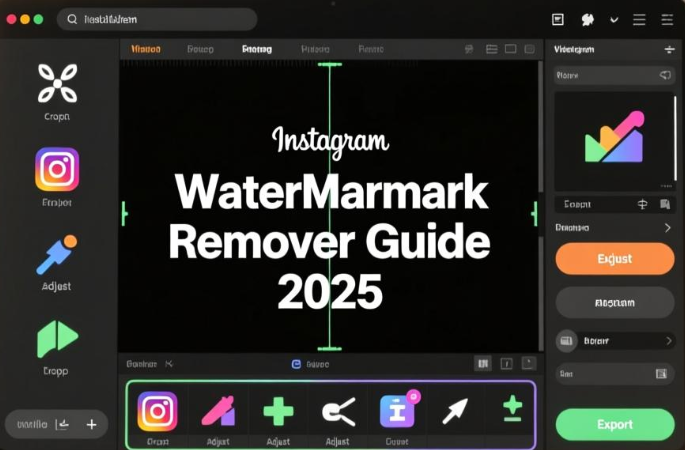The image size is (685, 450).
Task: Select the white arrow pointer tool
Action: tap(455, 411)
